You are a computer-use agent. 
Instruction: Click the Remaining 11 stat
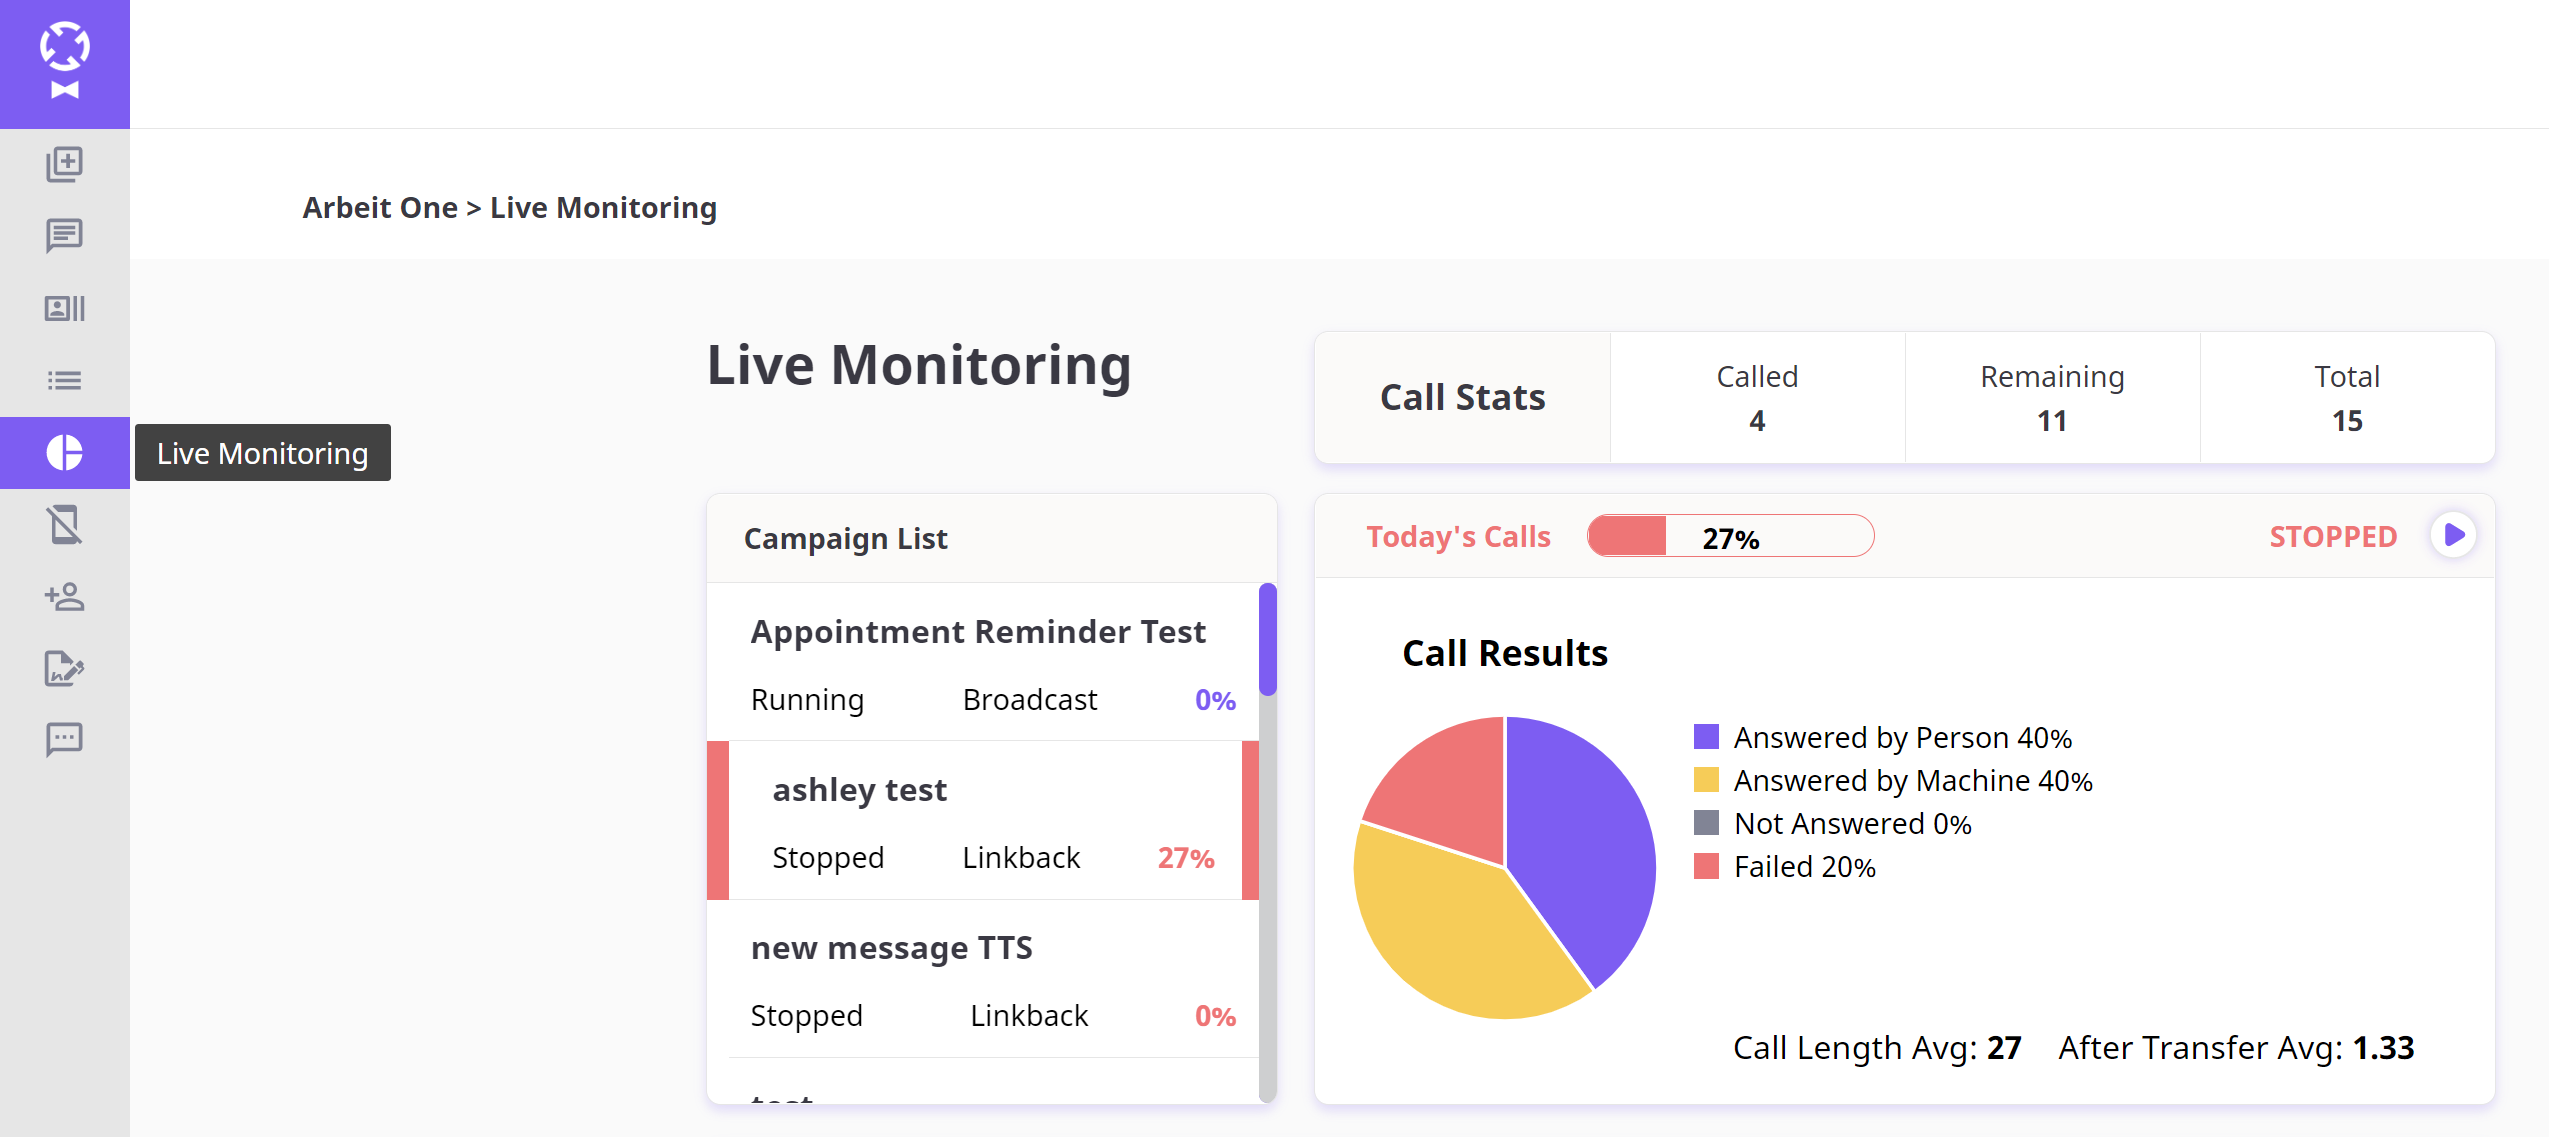[x=2052, y=398]
